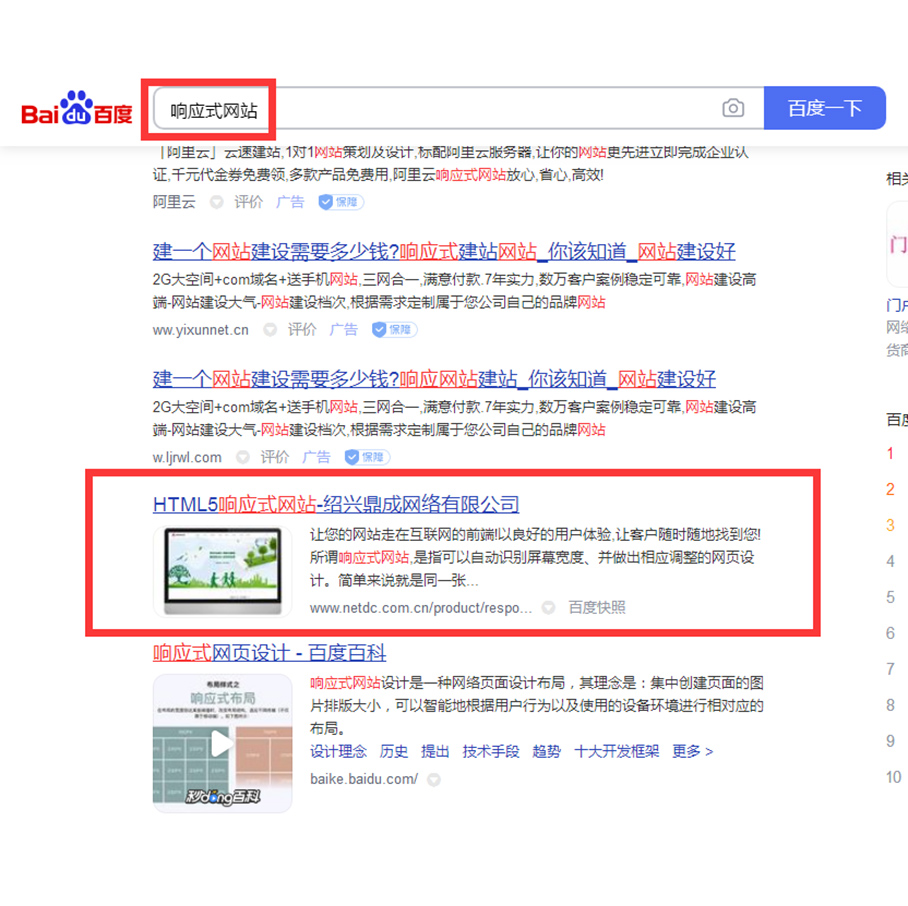The height and width of the screenshot is (906, 908).
Task: Open 响应式网页设计 - 百度百科 result
Action: [269, 653]
